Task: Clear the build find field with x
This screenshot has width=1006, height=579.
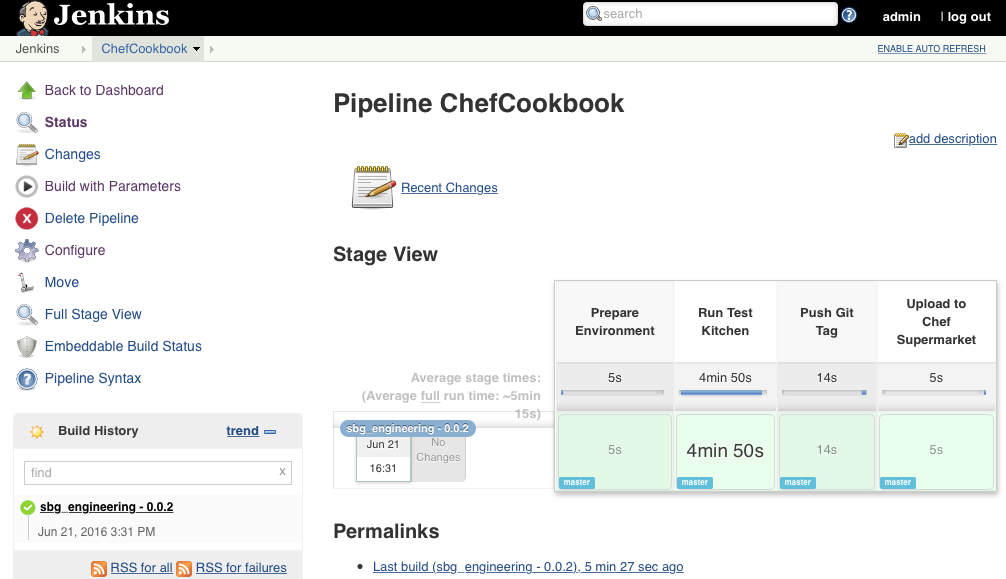Action: pyautogui.click(x=282, y=471)
